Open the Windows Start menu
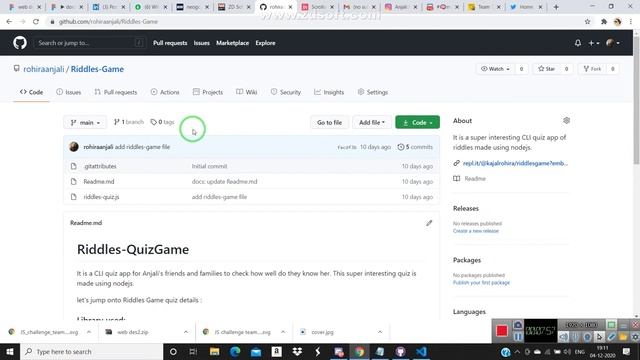 click(x=10, y=351)
